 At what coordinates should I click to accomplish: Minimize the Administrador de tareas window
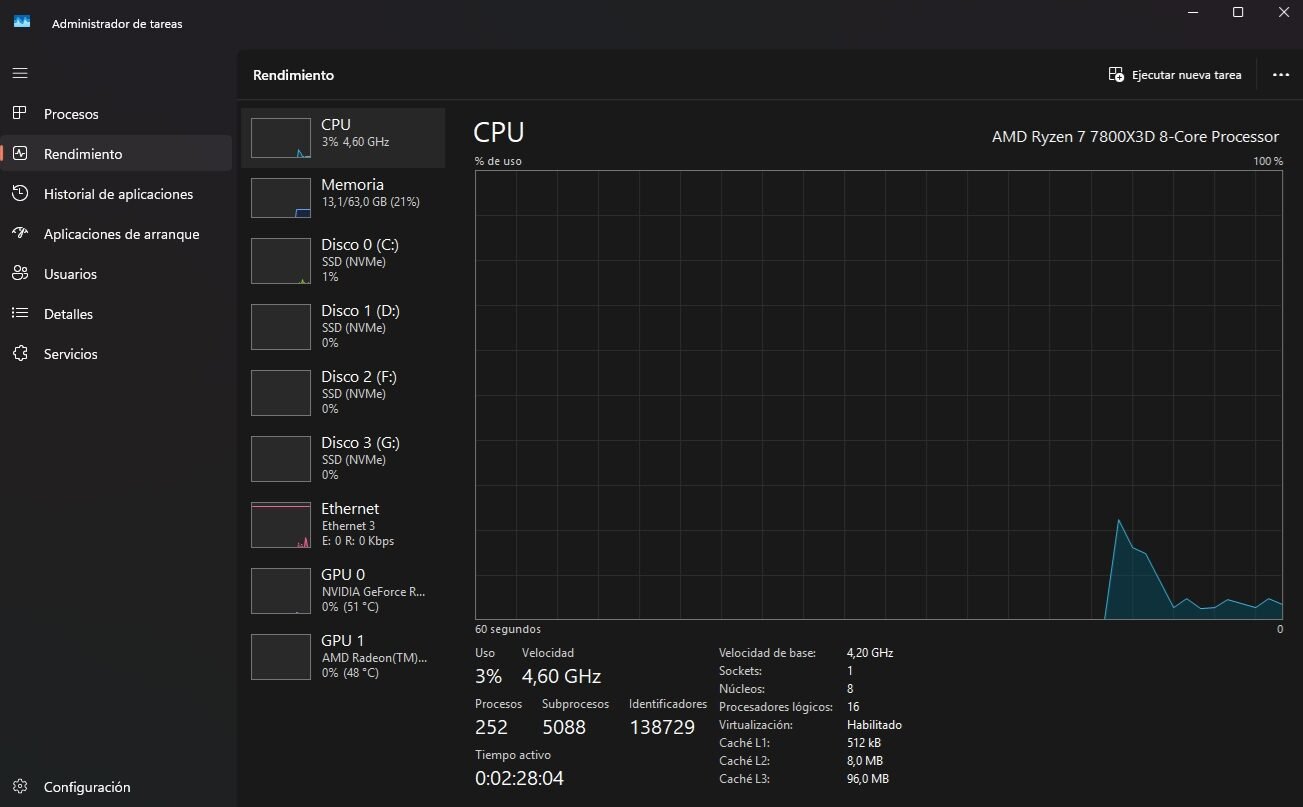tap(1192, 12)
